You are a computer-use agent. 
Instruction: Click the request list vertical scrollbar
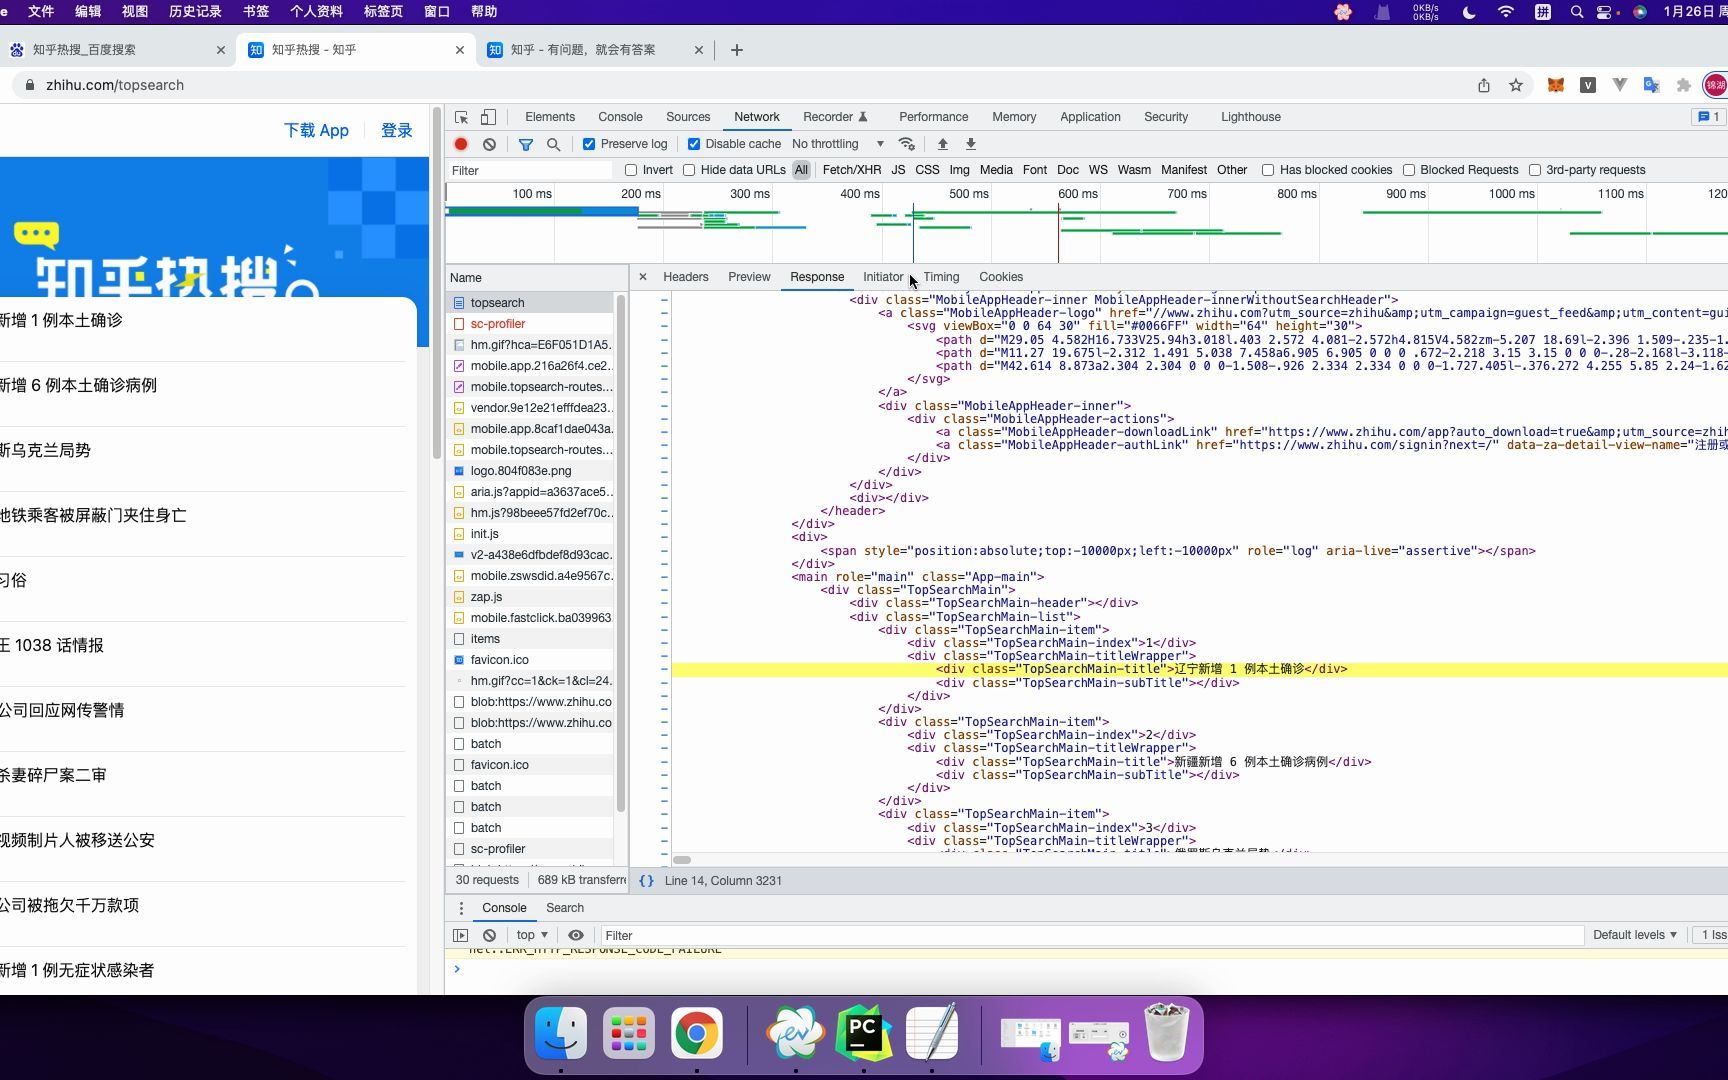coord(621,553)
